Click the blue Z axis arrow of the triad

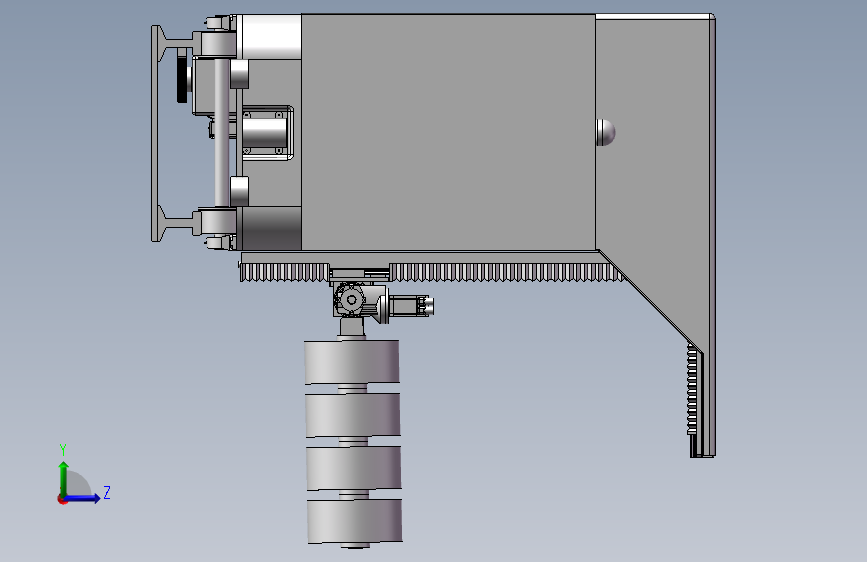click(83, 498)
